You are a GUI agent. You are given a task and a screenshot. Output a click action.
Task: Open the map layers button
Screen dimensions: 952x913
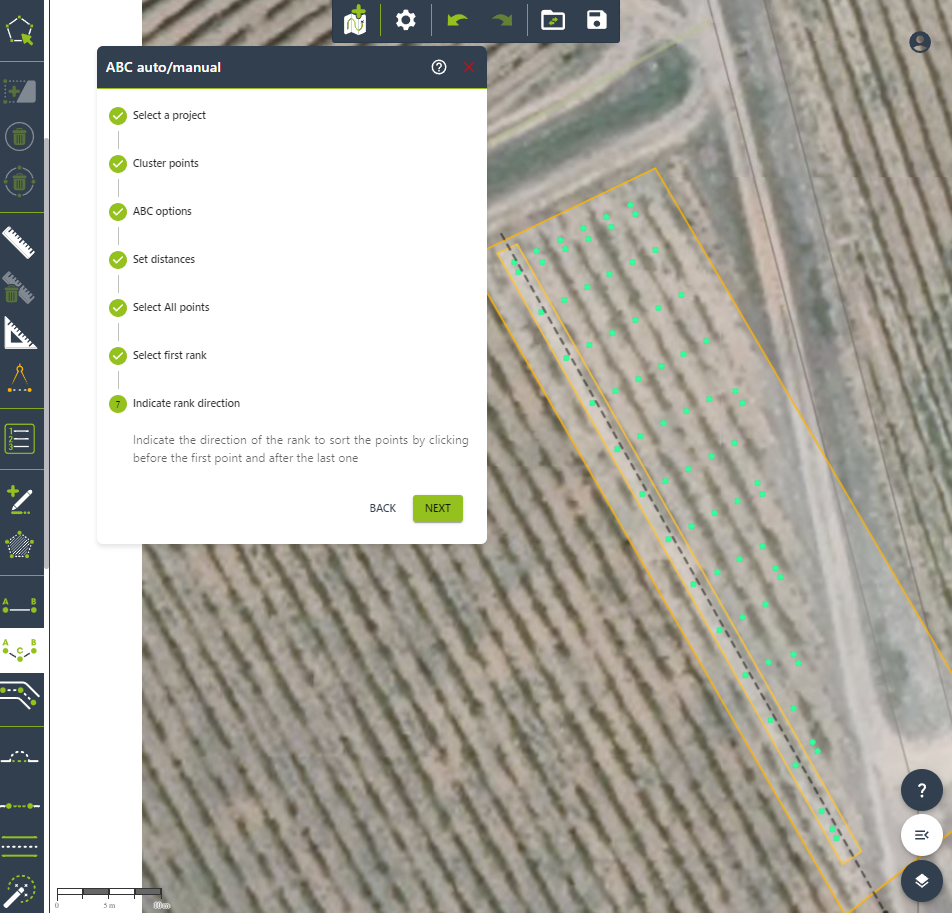coord(922,880)
